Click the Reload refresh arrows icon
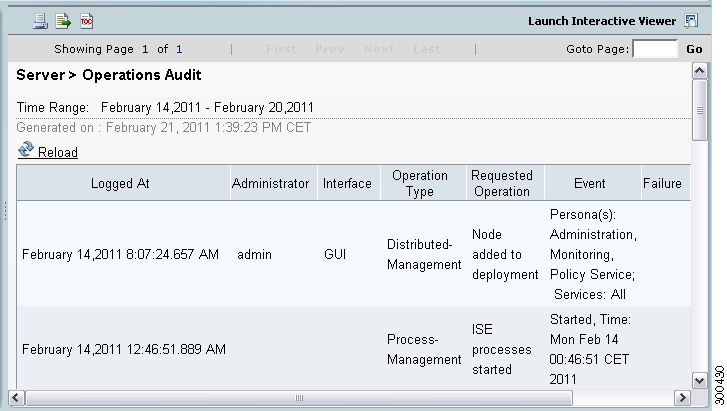The width and height of the screenshot is (727, 411). coord(26,150)
